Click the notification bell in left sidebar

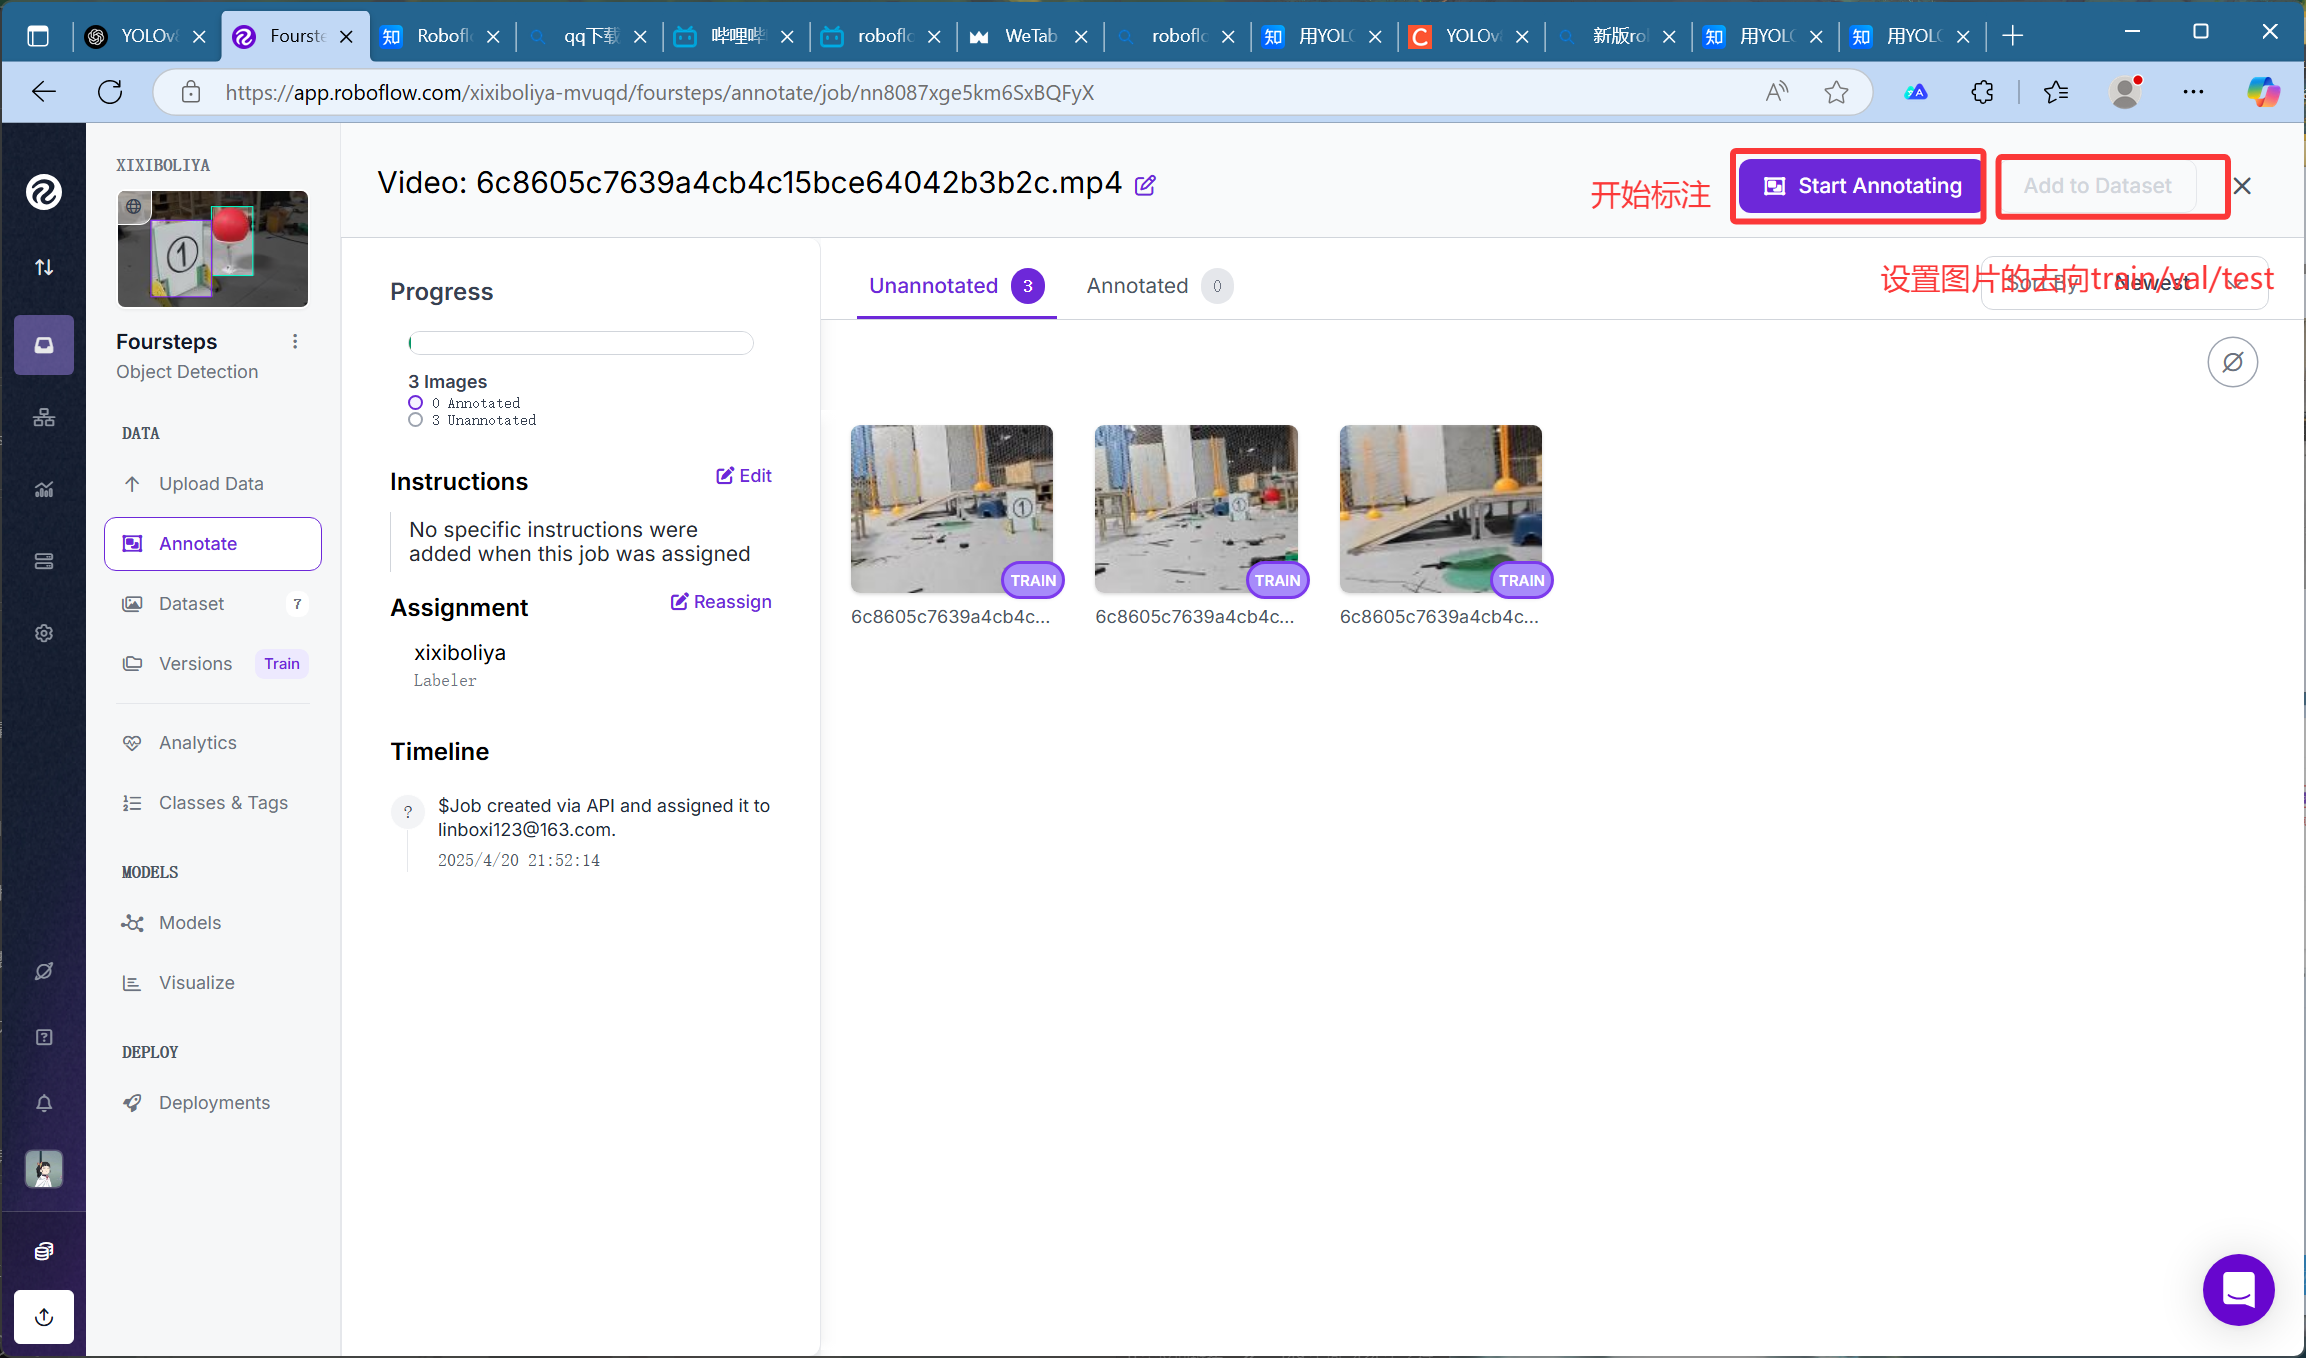click(x=44, y=1103)
